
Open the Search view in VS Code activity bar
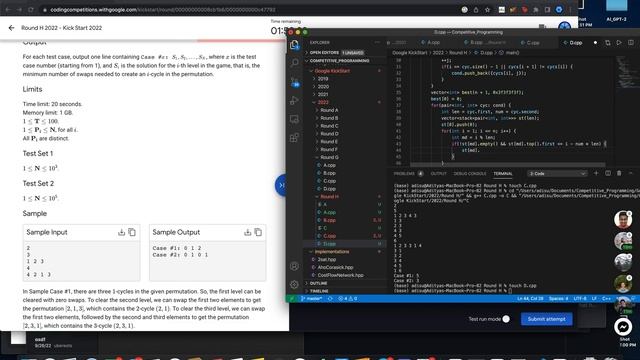(294, 62)
